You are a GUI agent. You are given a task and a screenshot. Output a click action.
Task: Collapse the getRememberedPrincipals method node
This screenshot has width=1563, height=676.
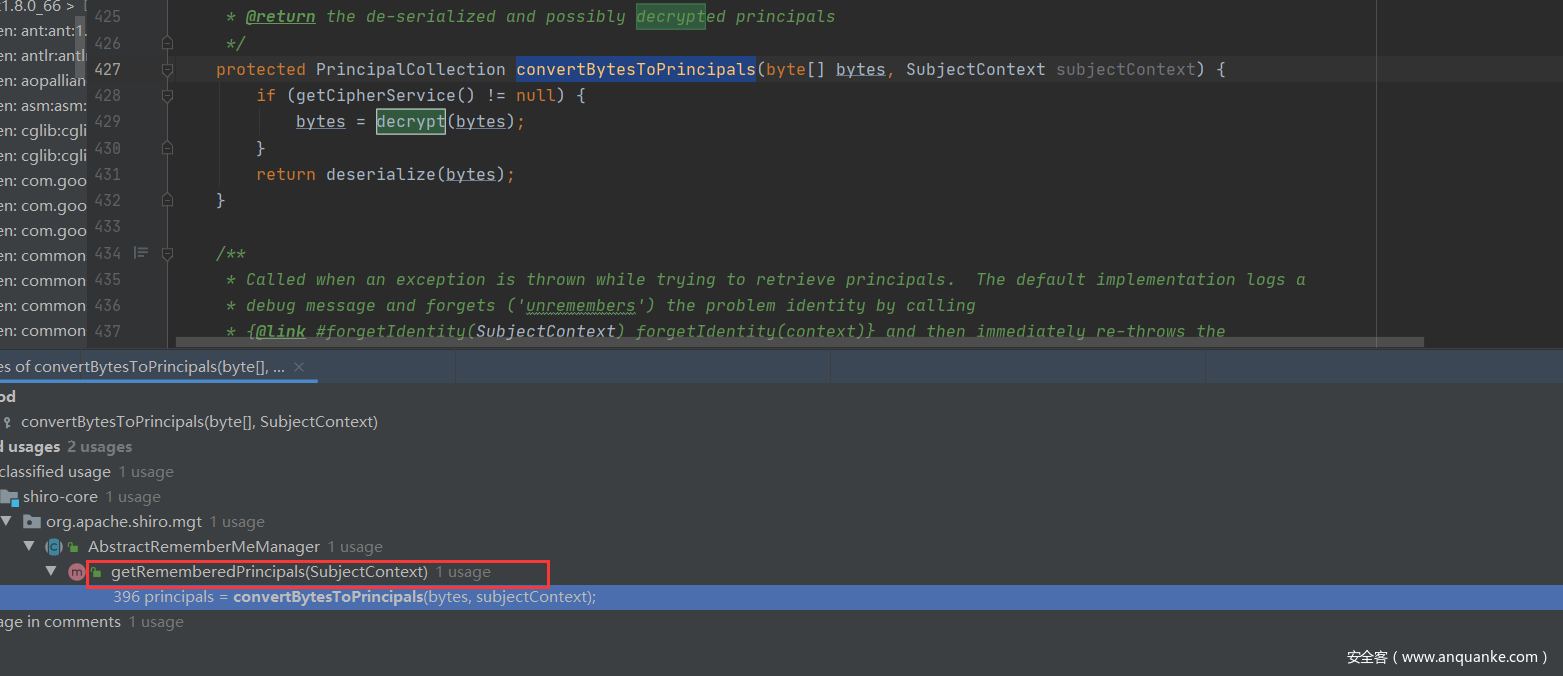51,572
